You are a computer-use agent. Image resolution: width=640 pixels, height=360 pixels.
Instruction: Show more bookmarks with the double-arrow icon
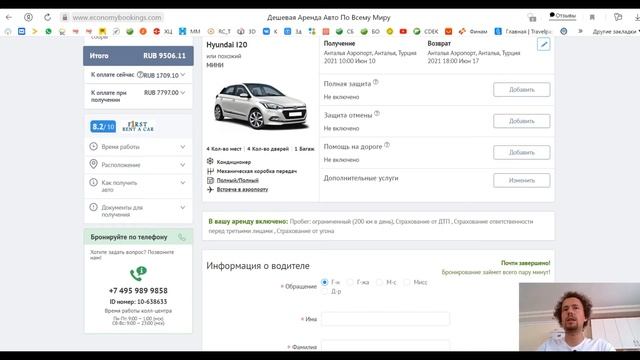(580, 31)
